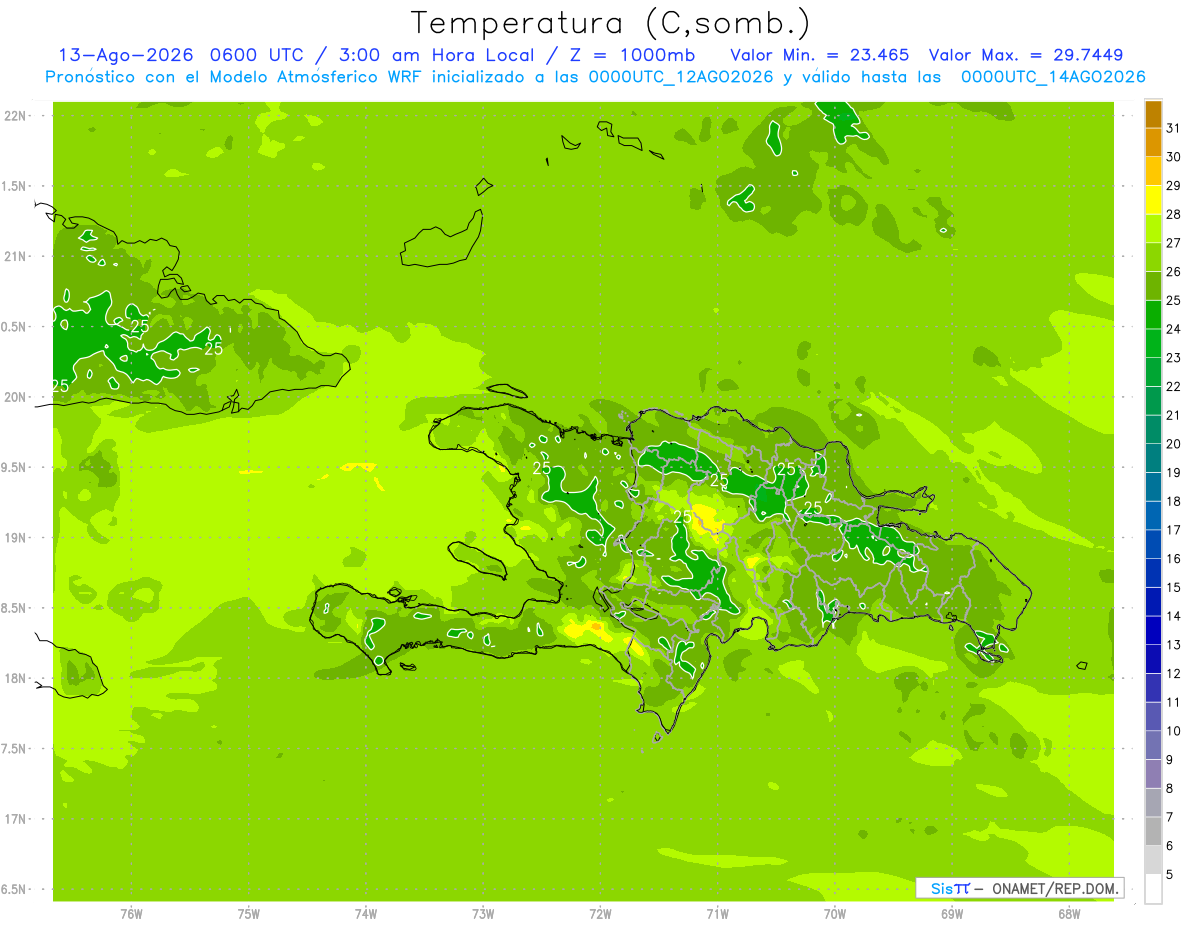Click the latitude axis label '19N'
The image size is (1200, 927).
click(x=15, y=538)
